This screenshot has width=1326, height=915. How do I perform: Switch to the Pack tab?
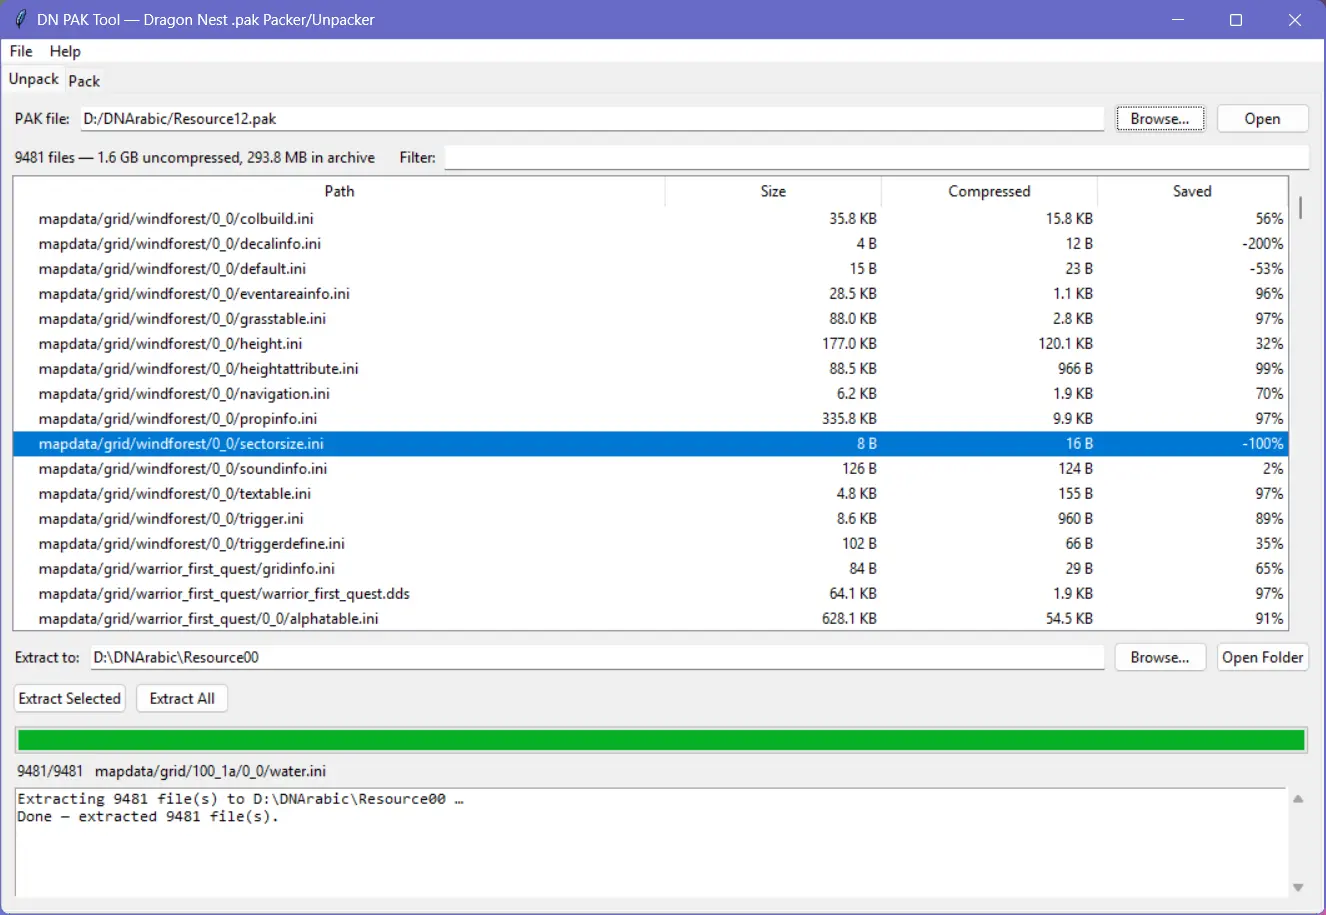[x=84, y=81]
